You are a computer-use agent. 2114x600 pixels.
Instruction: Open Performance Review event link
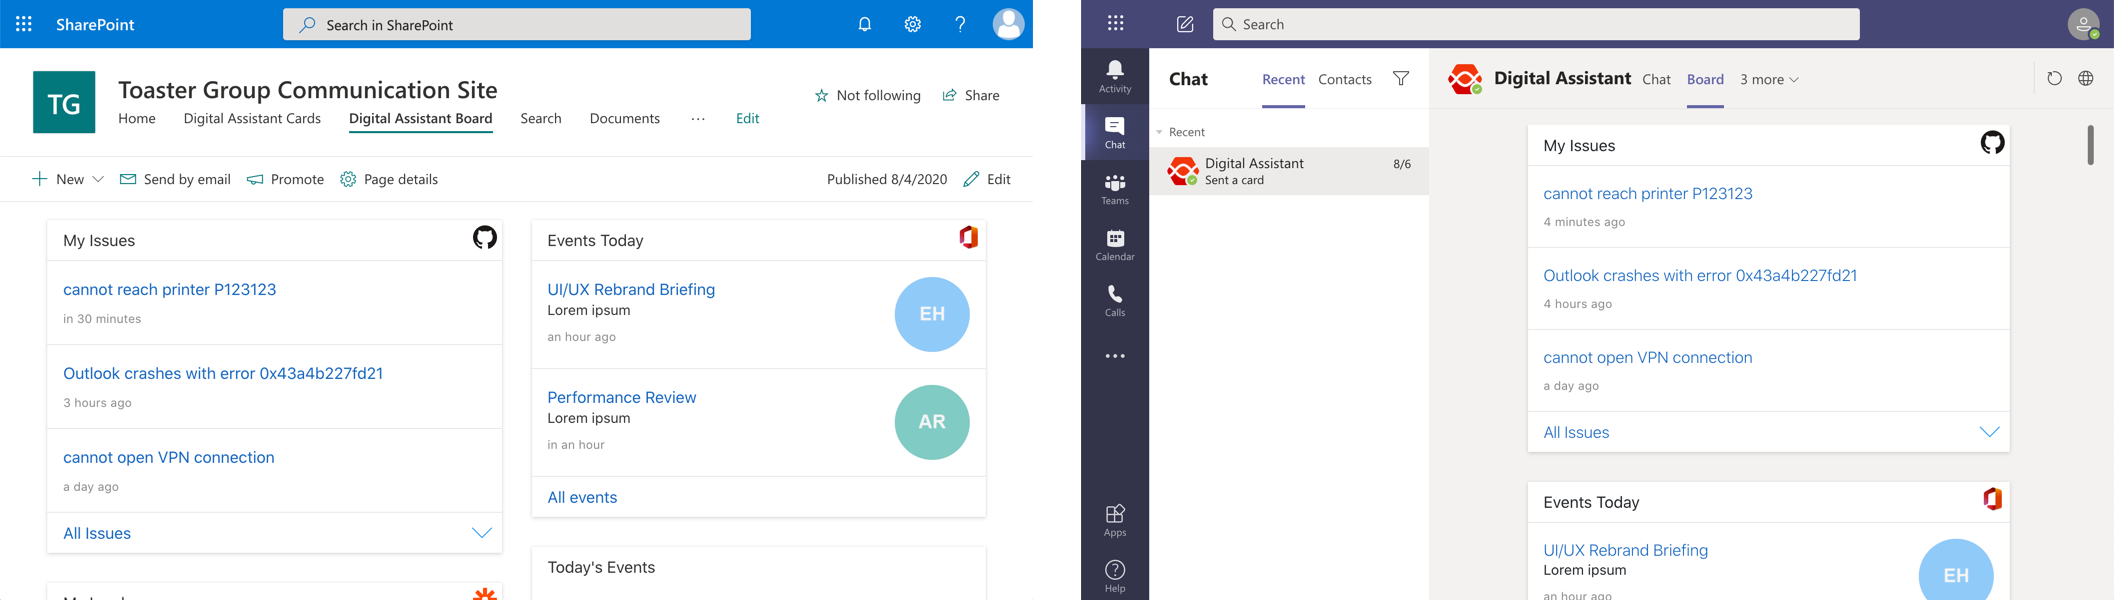621,397
